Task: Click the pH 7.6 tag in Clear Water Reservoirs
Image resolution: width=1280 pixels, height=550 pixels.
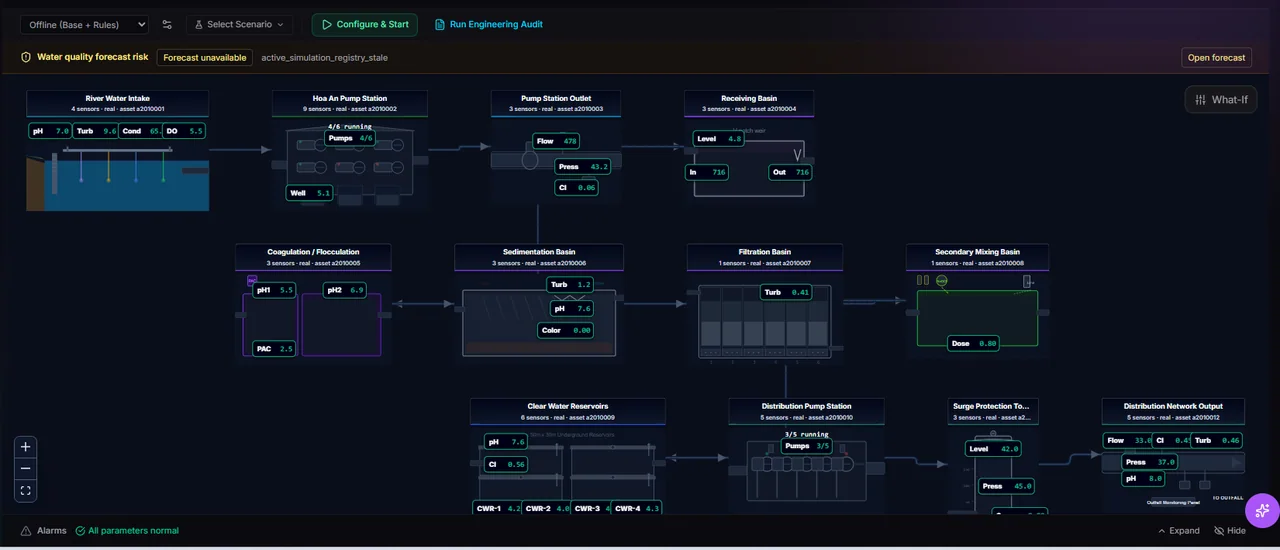Action: [x=506, y=442]
